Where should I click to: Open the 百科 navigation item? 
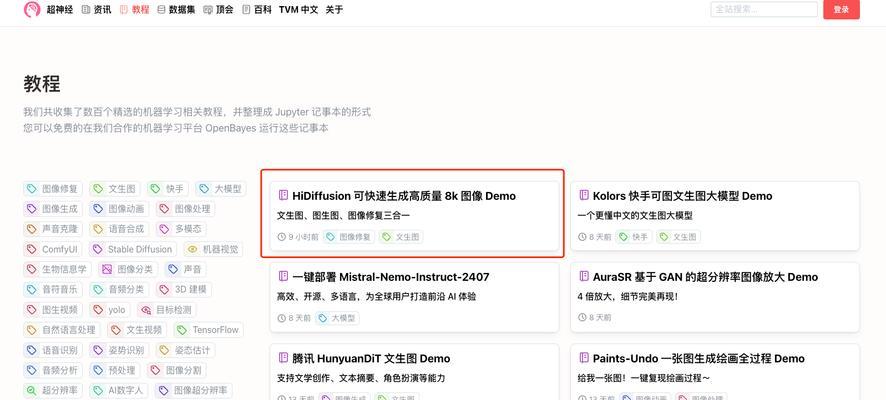click(257, 10)
